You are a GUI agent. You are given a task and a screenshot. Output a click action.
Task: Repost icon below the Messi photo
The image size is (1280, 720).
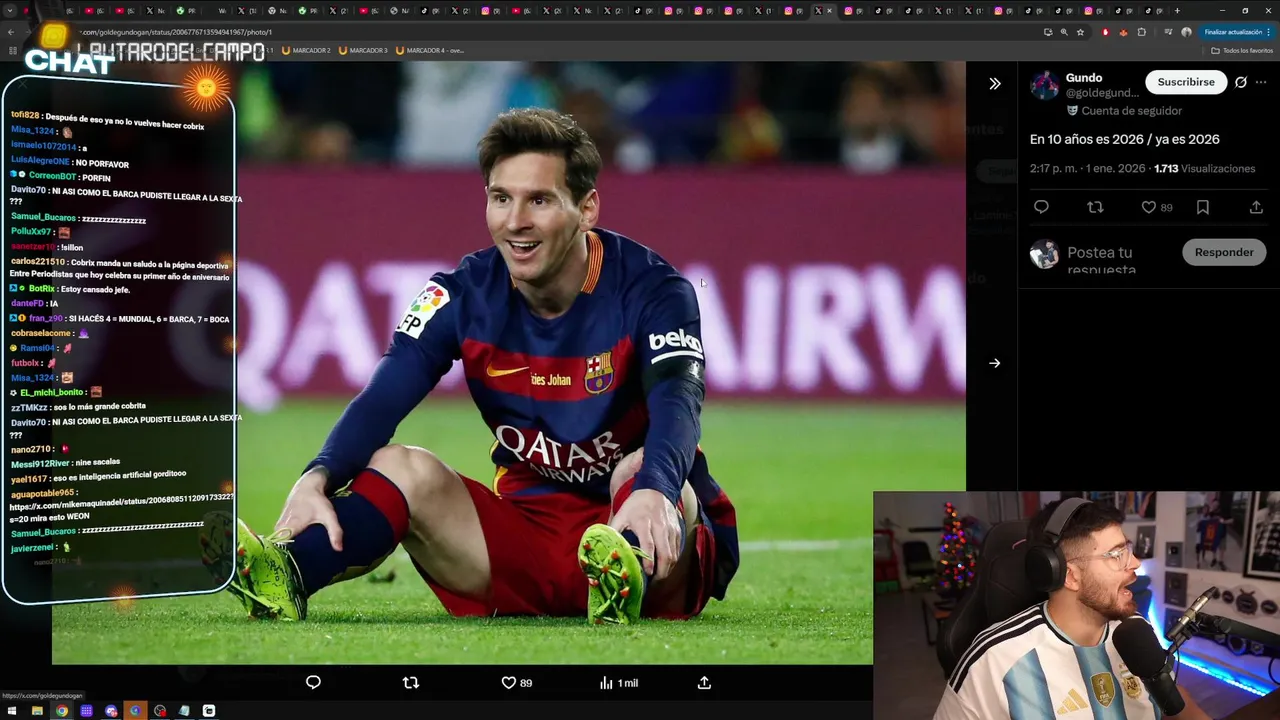(410, 682)
